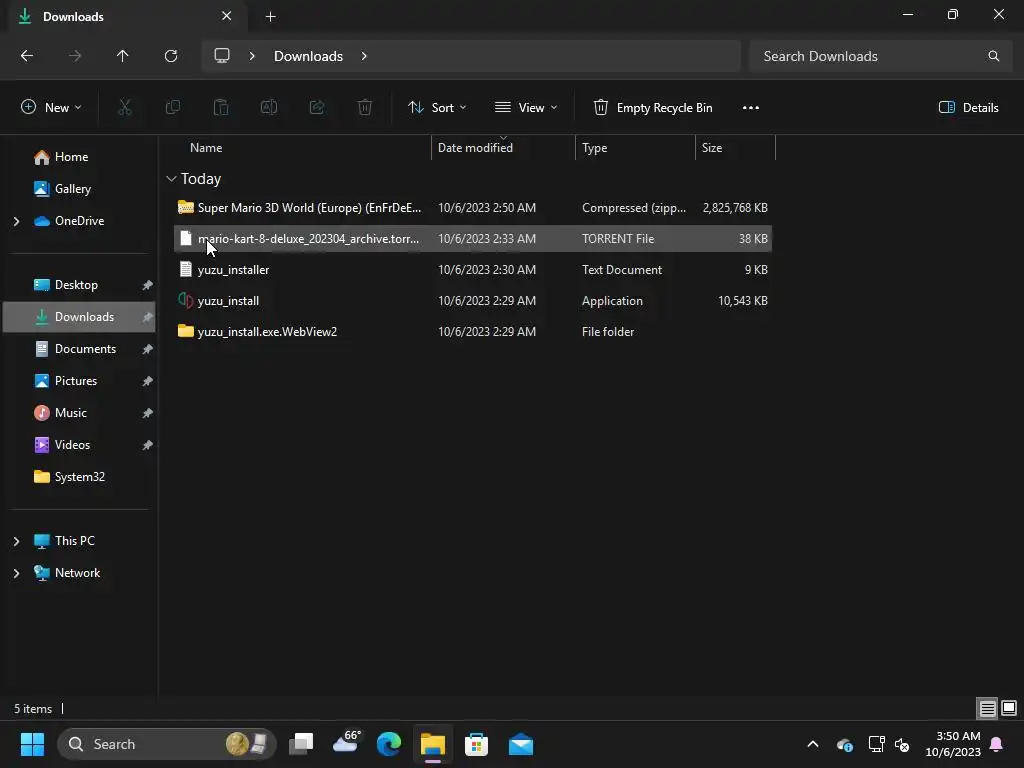Switch to large thumbnails view icon

pyautogui.click(x=1009, y=709)
